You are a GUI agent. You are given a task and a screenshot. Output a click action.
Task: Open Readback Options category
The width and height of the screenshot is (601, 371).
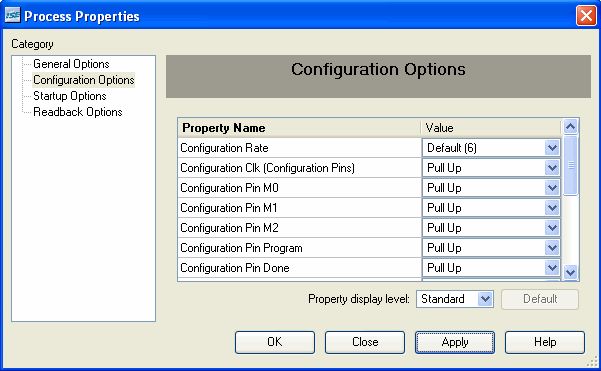[x=78, y=112]
